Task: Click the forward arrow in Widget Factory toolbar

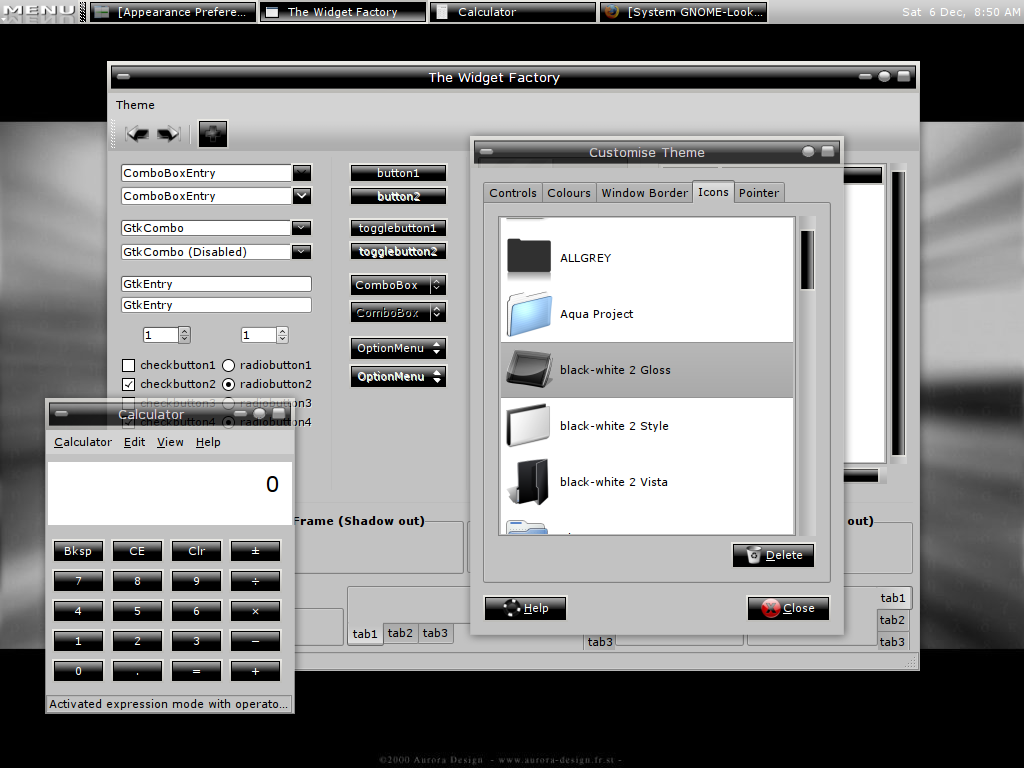Action: tap(168, 134)
